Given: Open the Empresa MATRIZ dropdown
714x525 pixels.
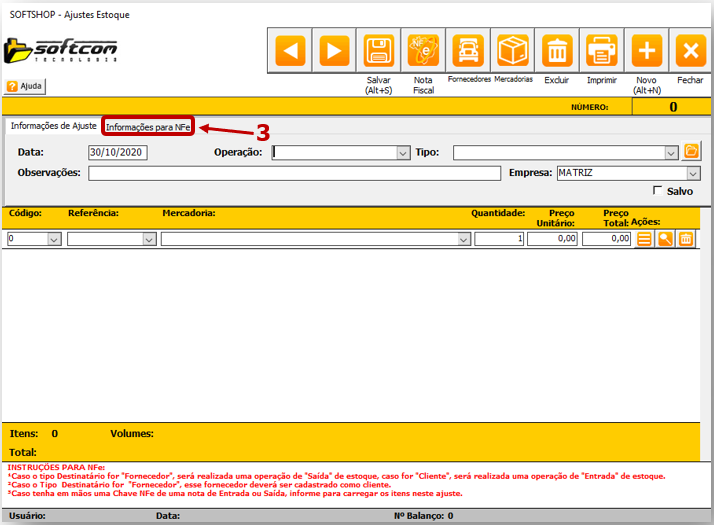Looking at the screenshot, I should click(693, 173).
